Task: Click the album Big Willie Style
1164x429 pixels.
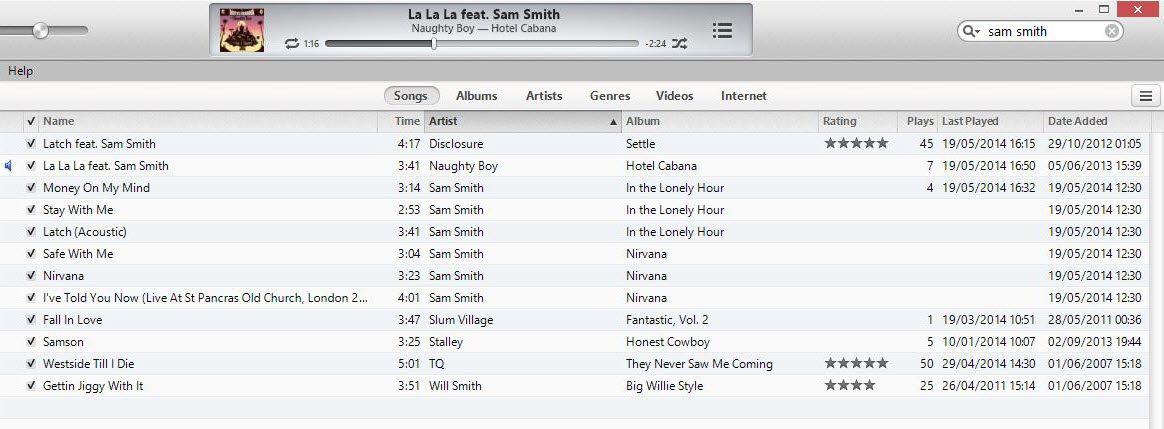Action: [664, 386]
